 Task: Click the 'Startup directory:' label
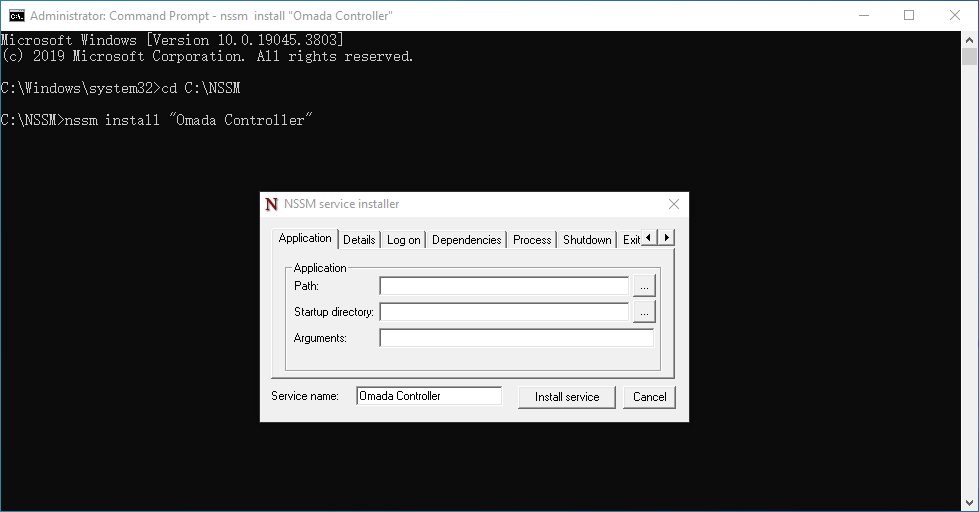pyautogui.click(x=333, y=312)
